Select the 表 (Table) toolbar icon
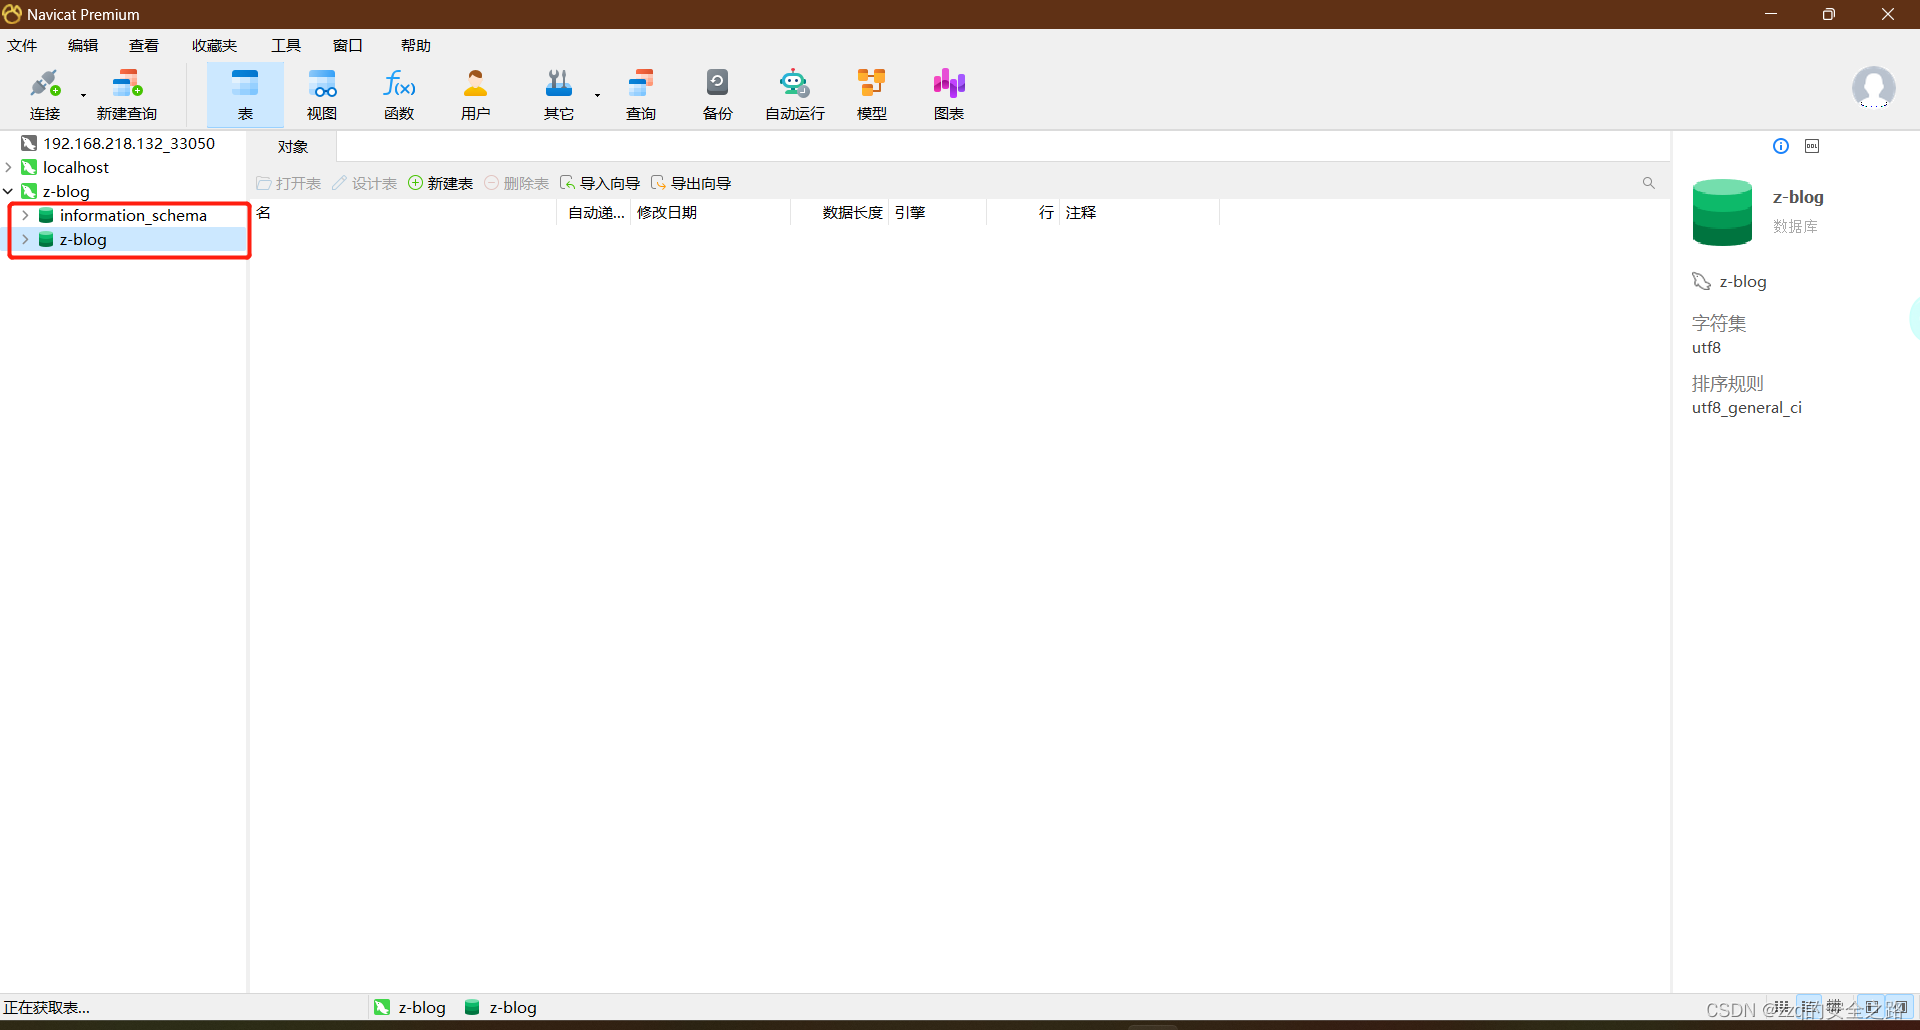Image resolution: width=1920 pixels, height=1030 pixels. coord(245,95)
